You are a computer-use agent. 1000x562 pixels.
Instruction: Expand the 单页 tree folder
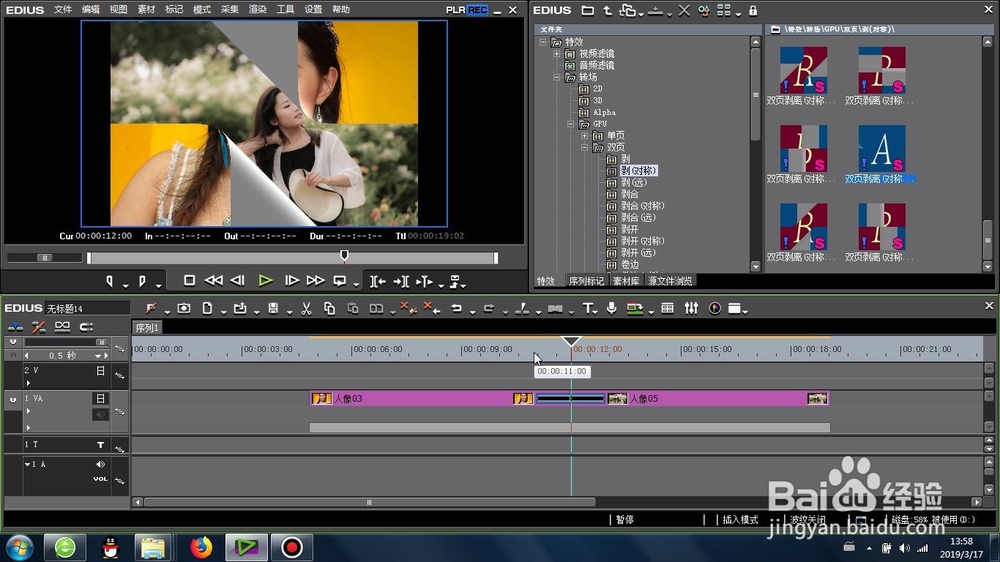pyautogui.click(x=584, y=135)
